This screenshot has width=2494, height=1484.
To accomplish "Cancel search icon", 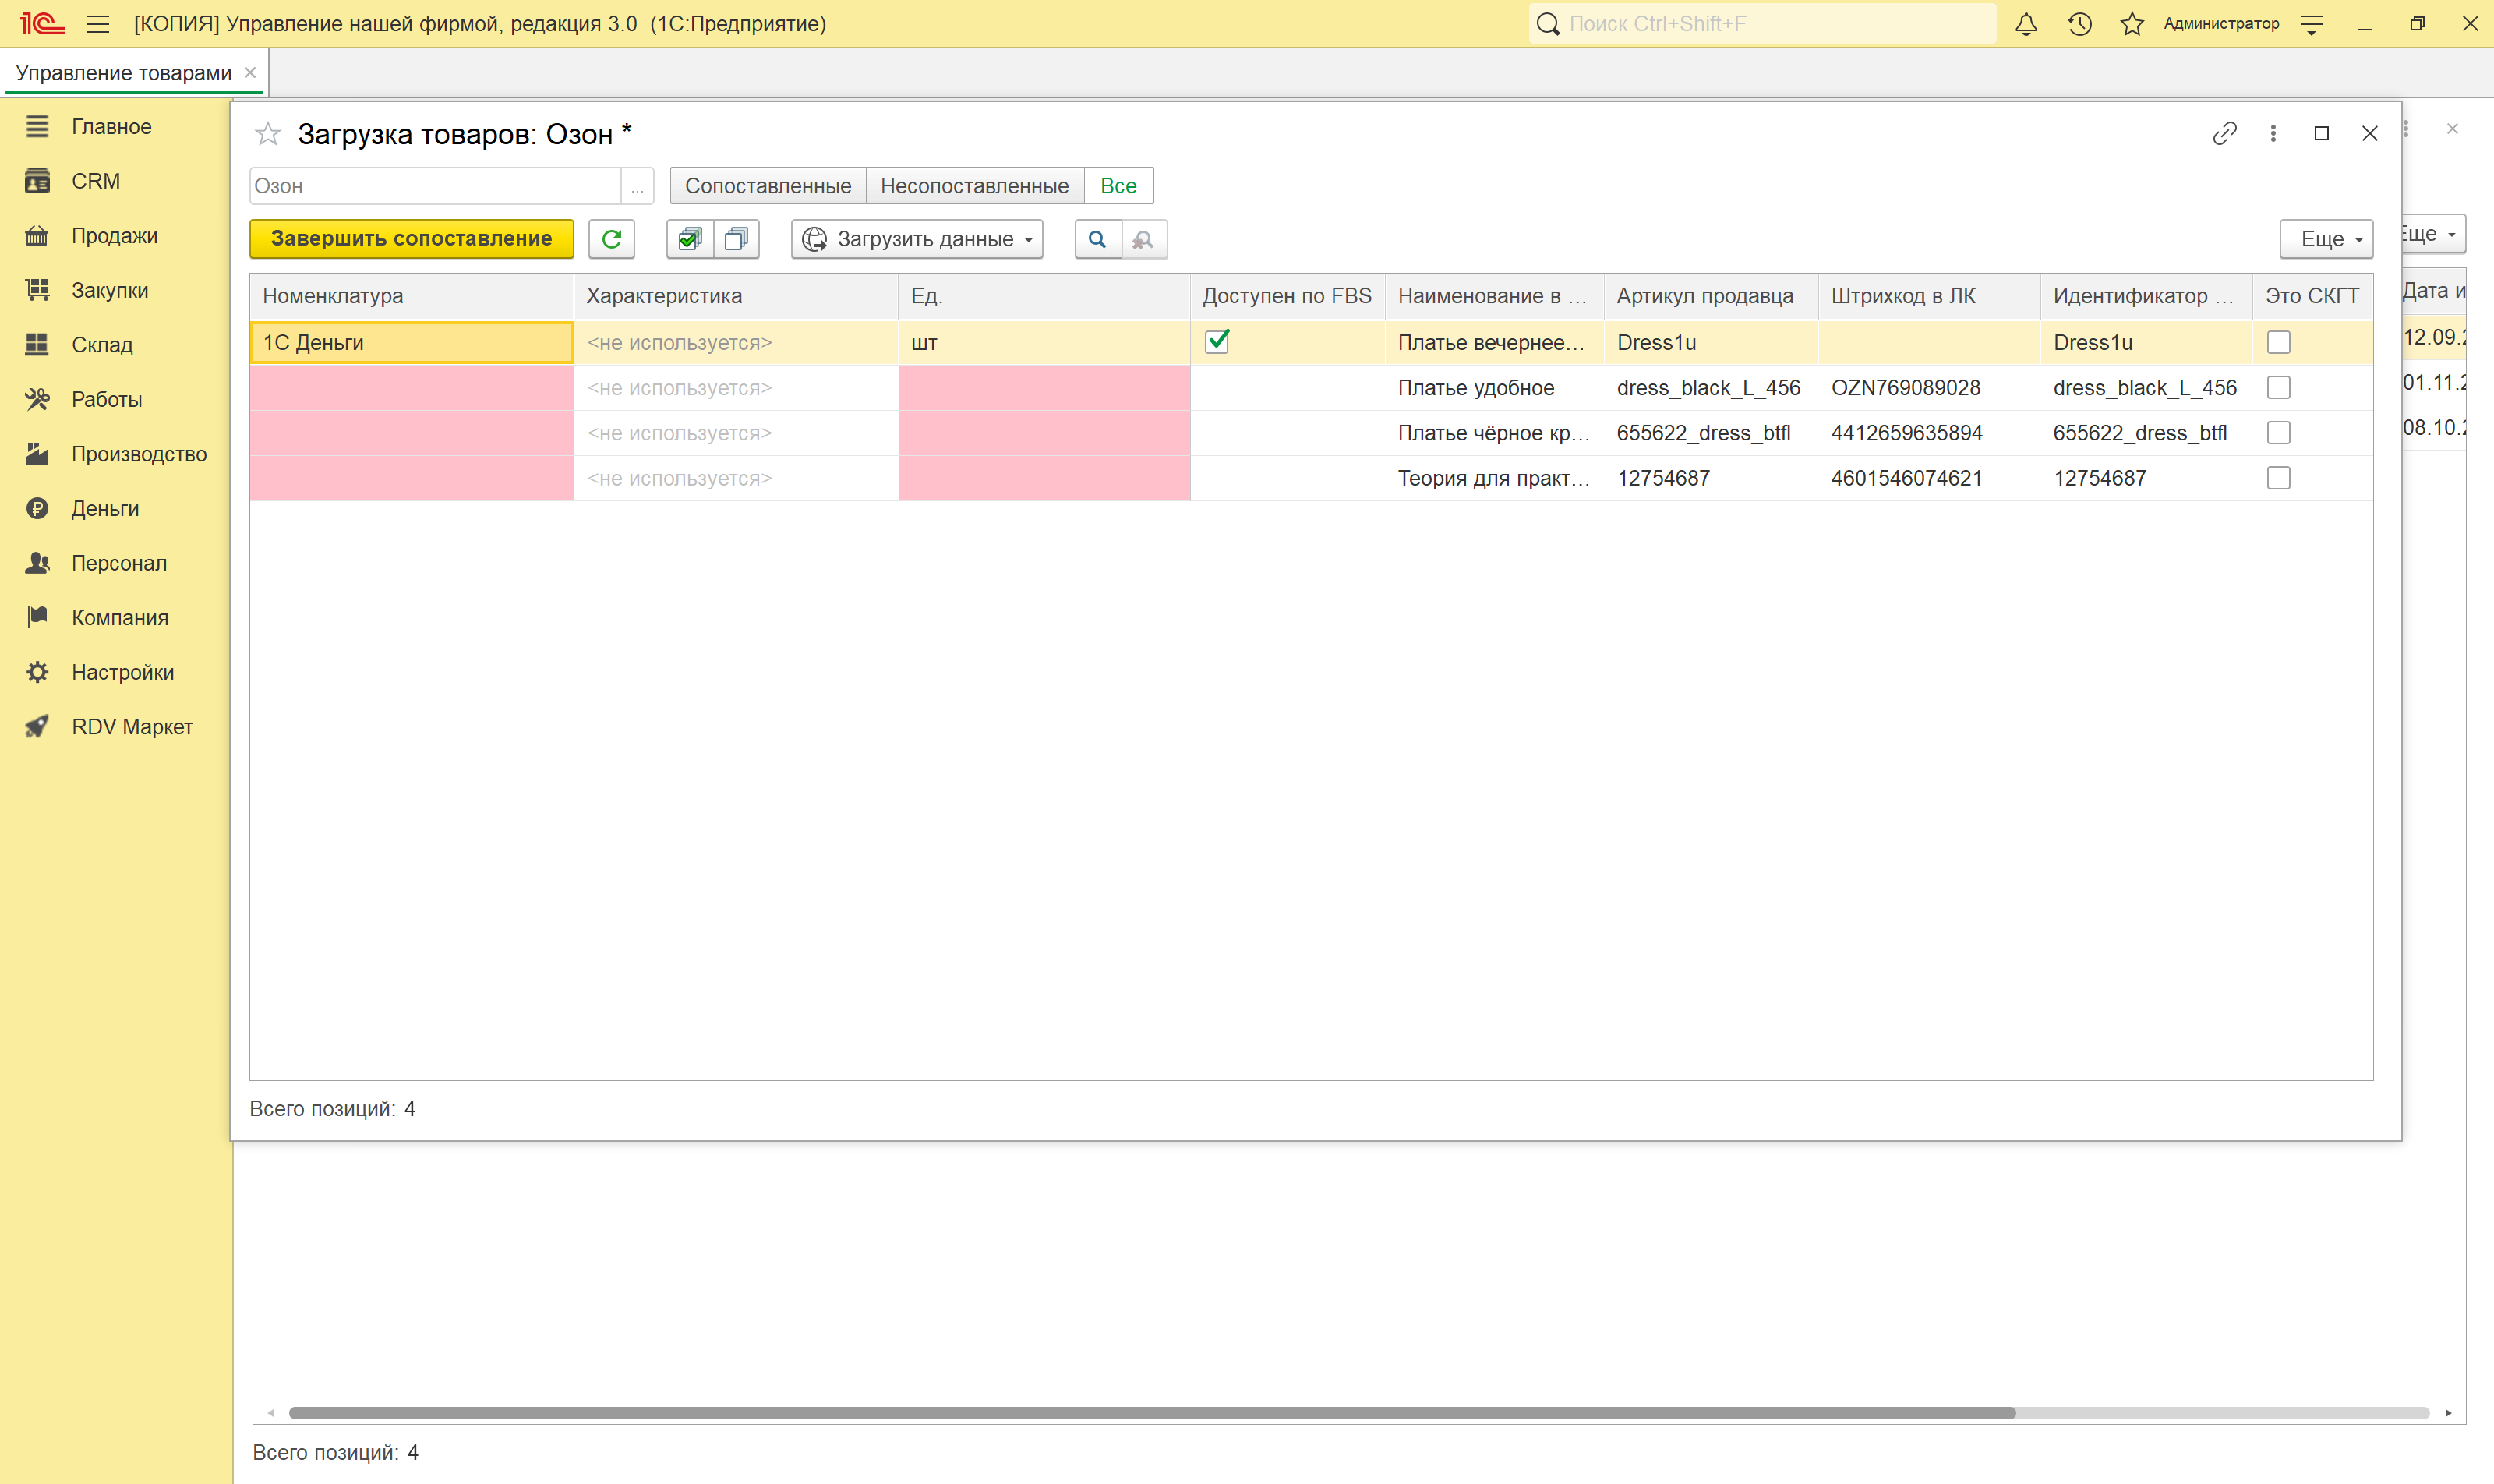I will (x=1144, y=239).
